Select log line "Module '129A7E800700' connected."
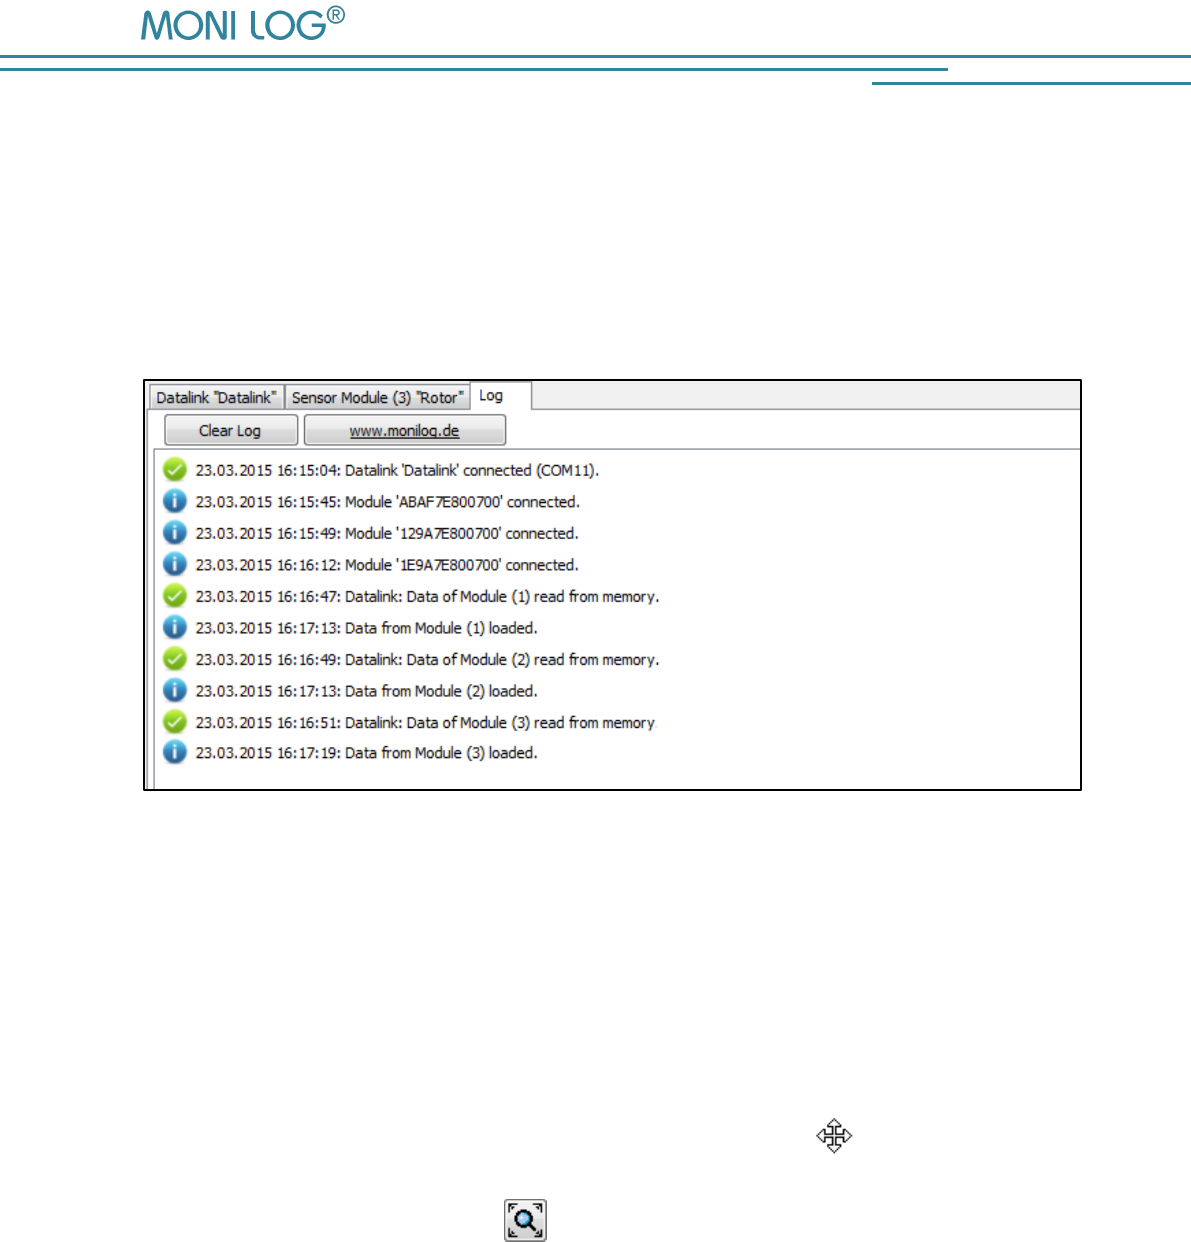Screen dimensions: 1191x1242 tap(387, 533)
